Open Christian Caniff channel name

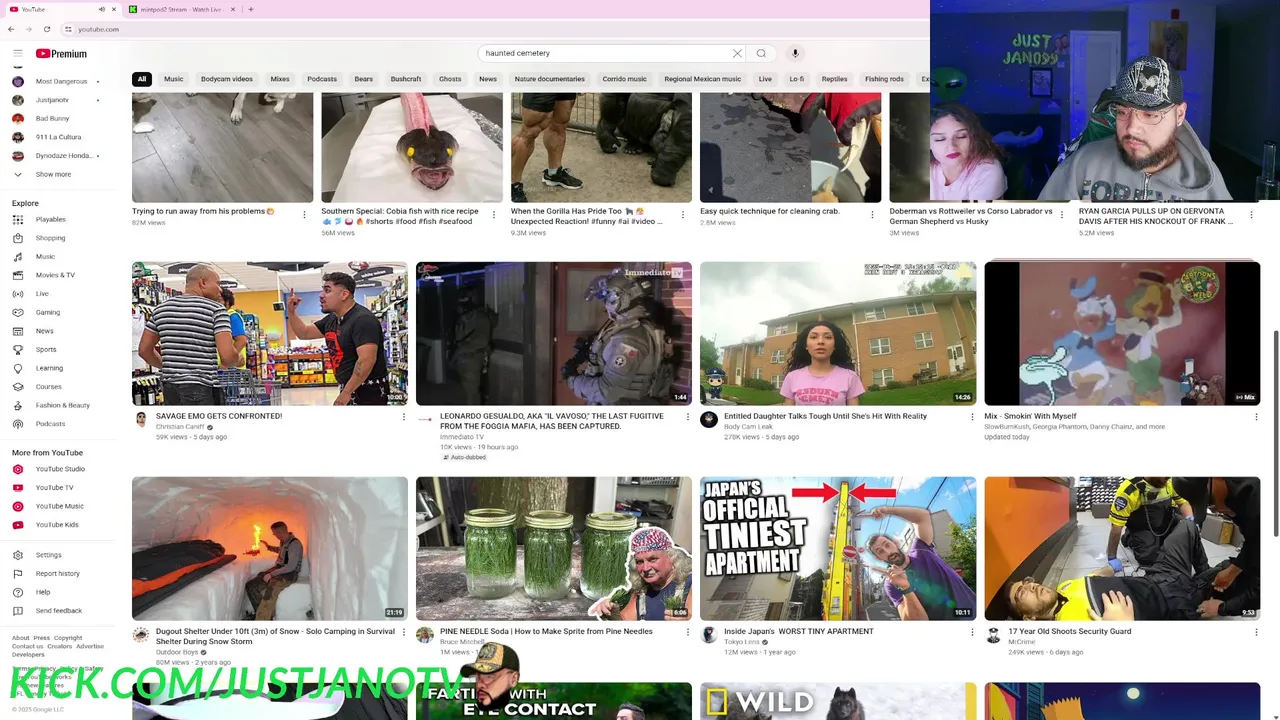[180, 427]
